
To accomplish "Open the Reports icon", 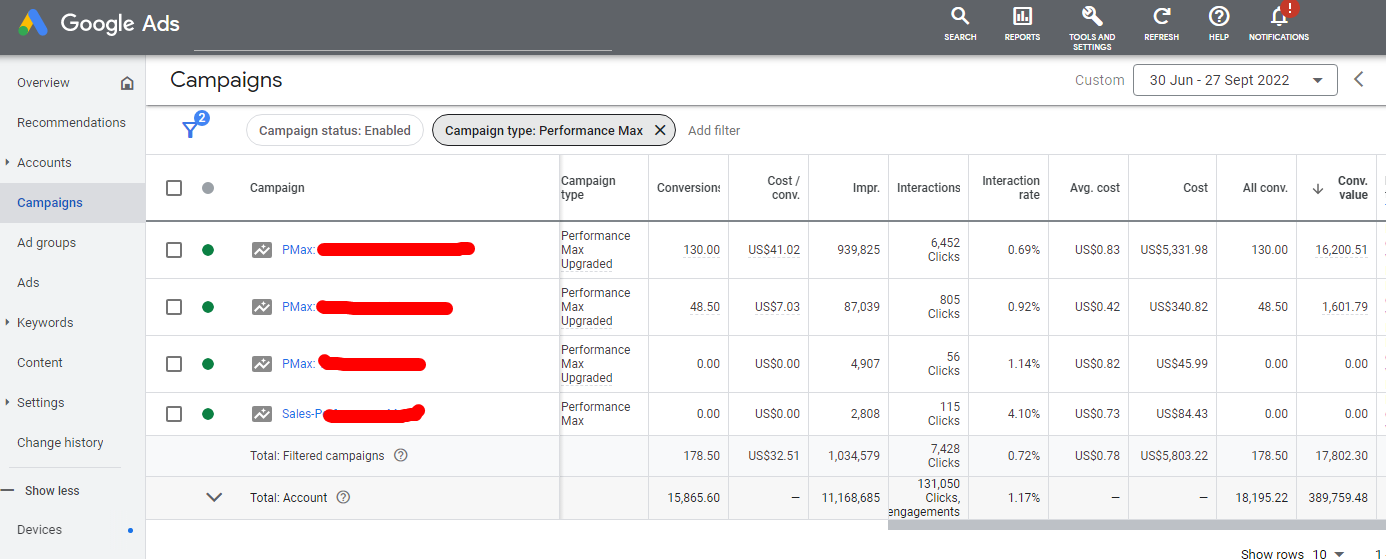I will click(1022, 17).
